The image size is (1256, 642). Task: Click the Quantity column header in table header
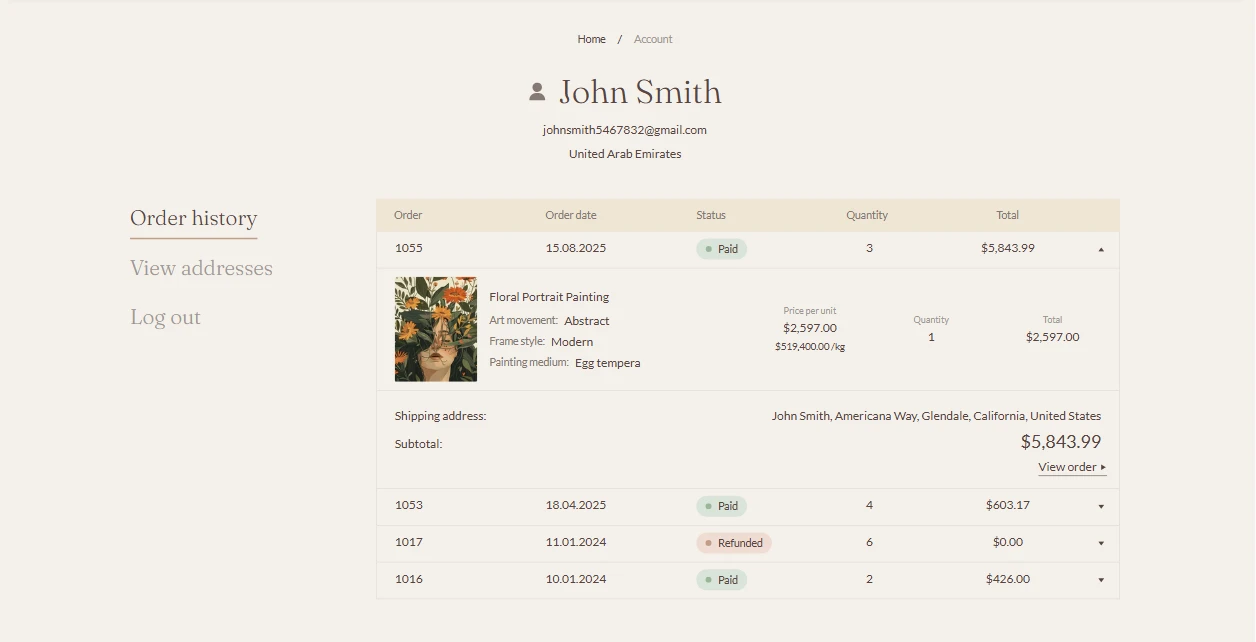[x=867, y=215]
